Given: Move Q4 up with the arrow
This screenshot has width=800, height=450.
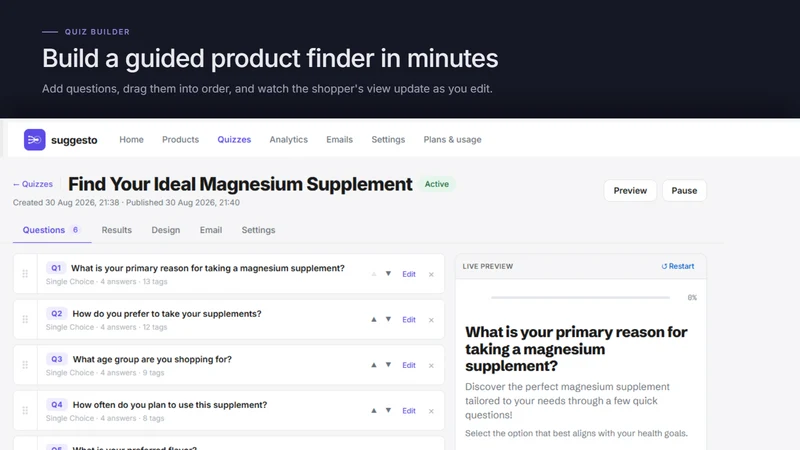Looking at the screenshot, I should coord(374,410).
